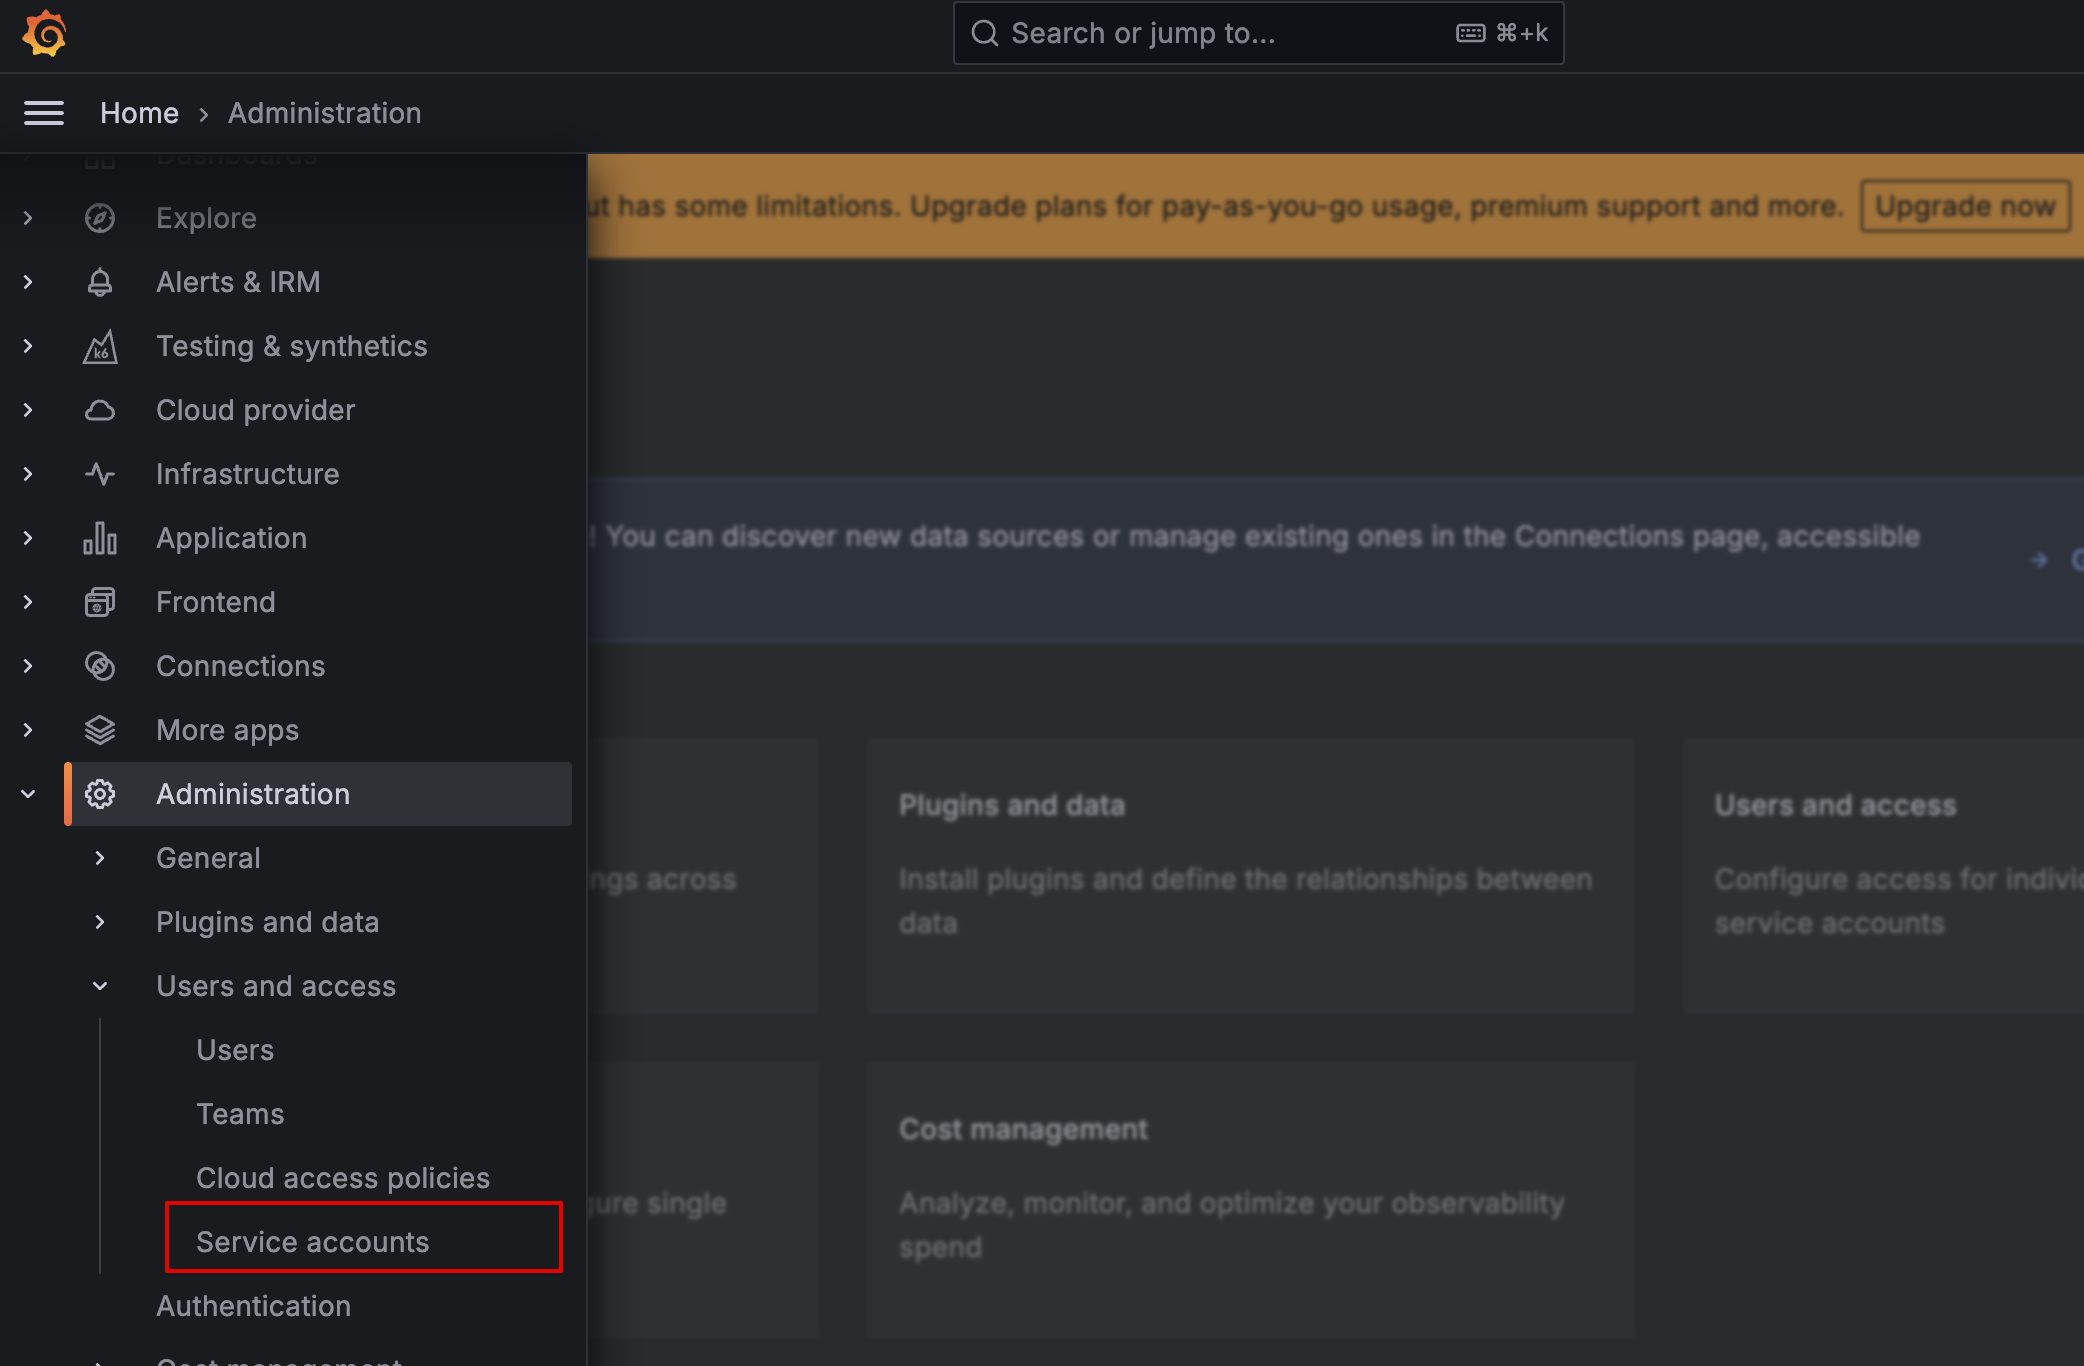Go to Teams page

pyautogui.click(x=240, y=1114)
